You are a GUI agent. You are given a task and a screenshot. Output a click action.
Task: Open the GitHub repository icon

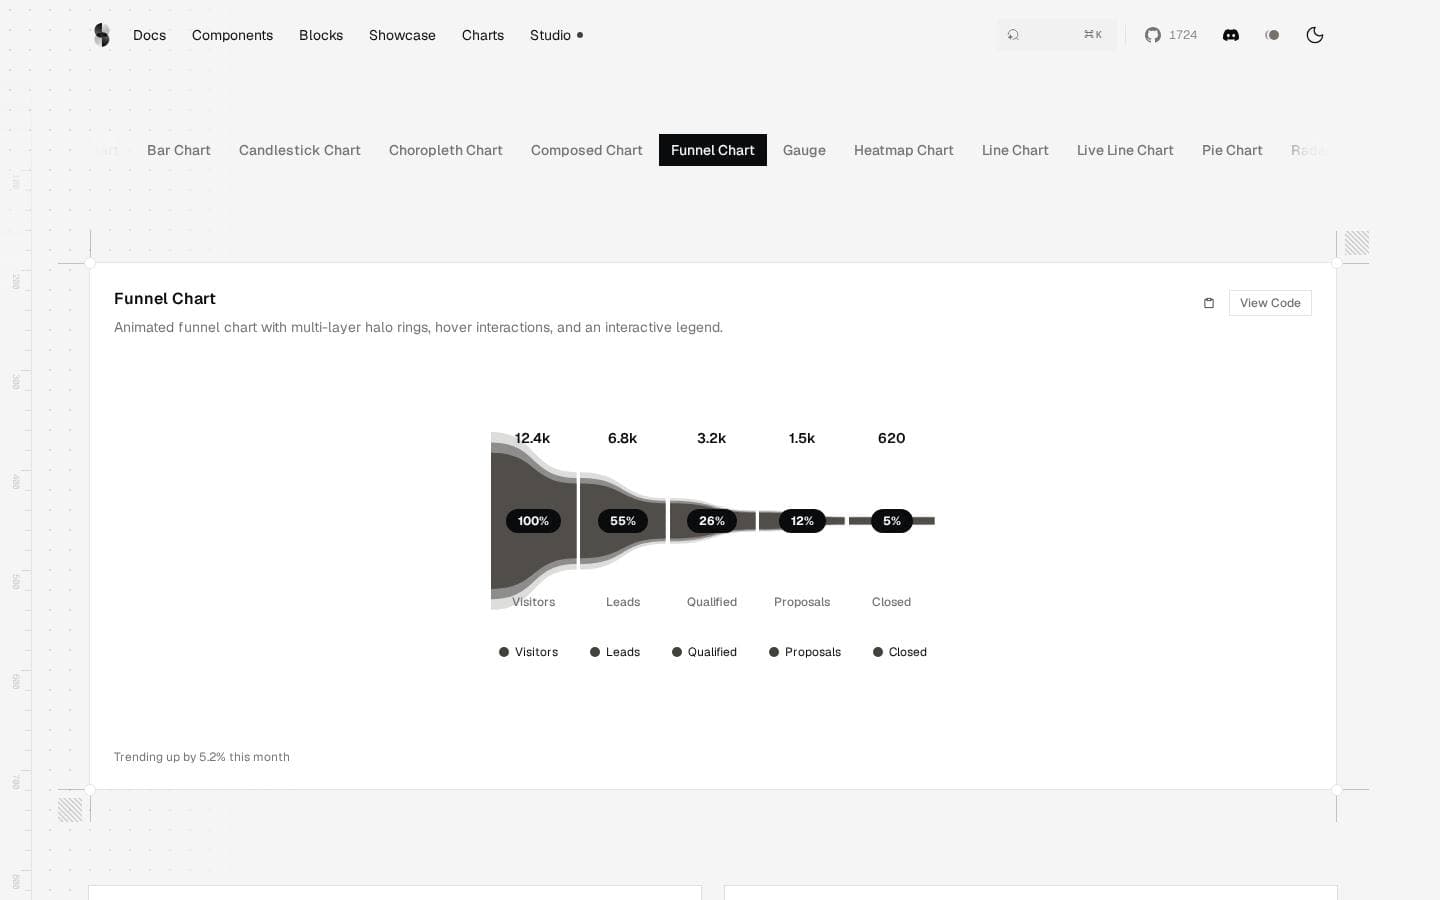(1153, 35)
